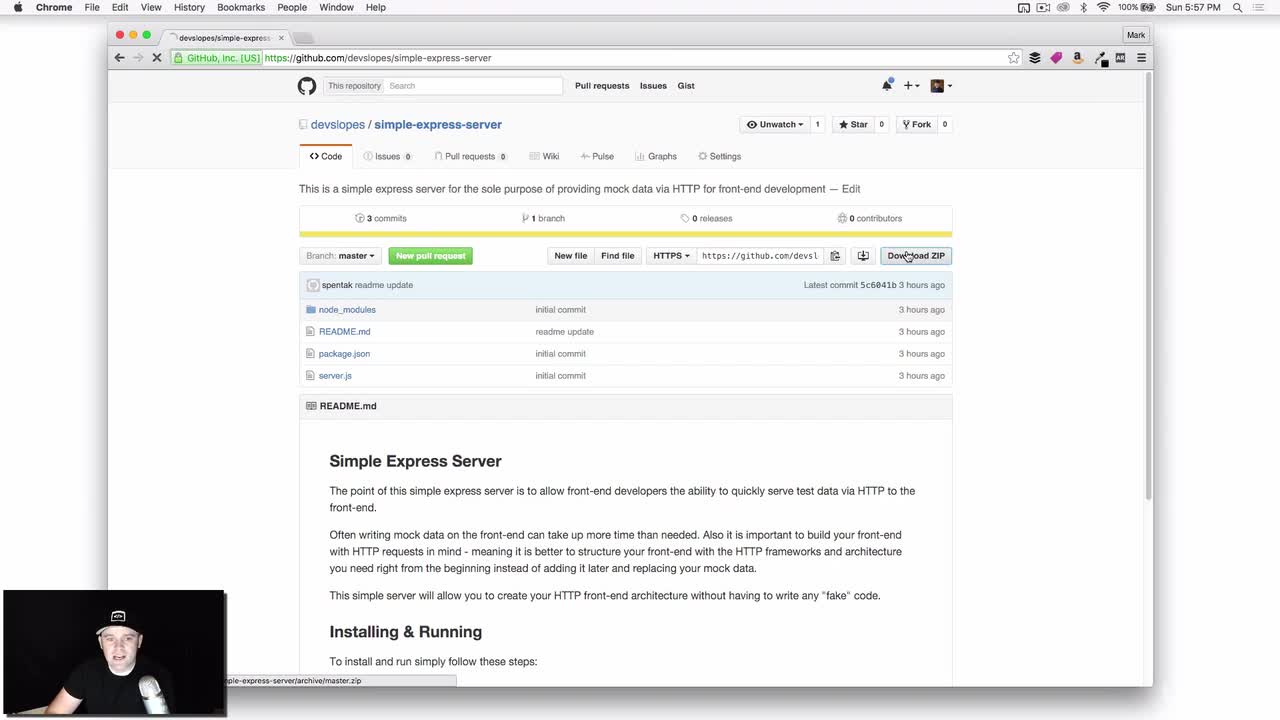Image resolution: width=1280 pixels, height=720 pixels.
Task: Fork the repository
Action: click(x=916, y=125)
